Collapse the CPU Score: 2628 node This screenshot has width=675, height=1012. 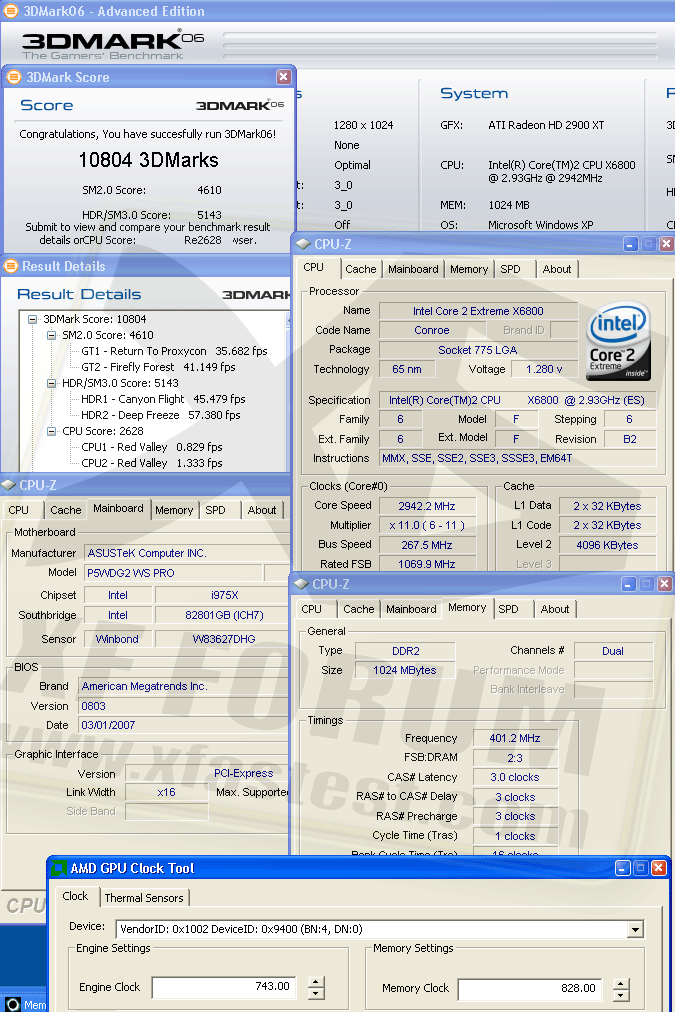pyautogui.click(x=52, y=431)
